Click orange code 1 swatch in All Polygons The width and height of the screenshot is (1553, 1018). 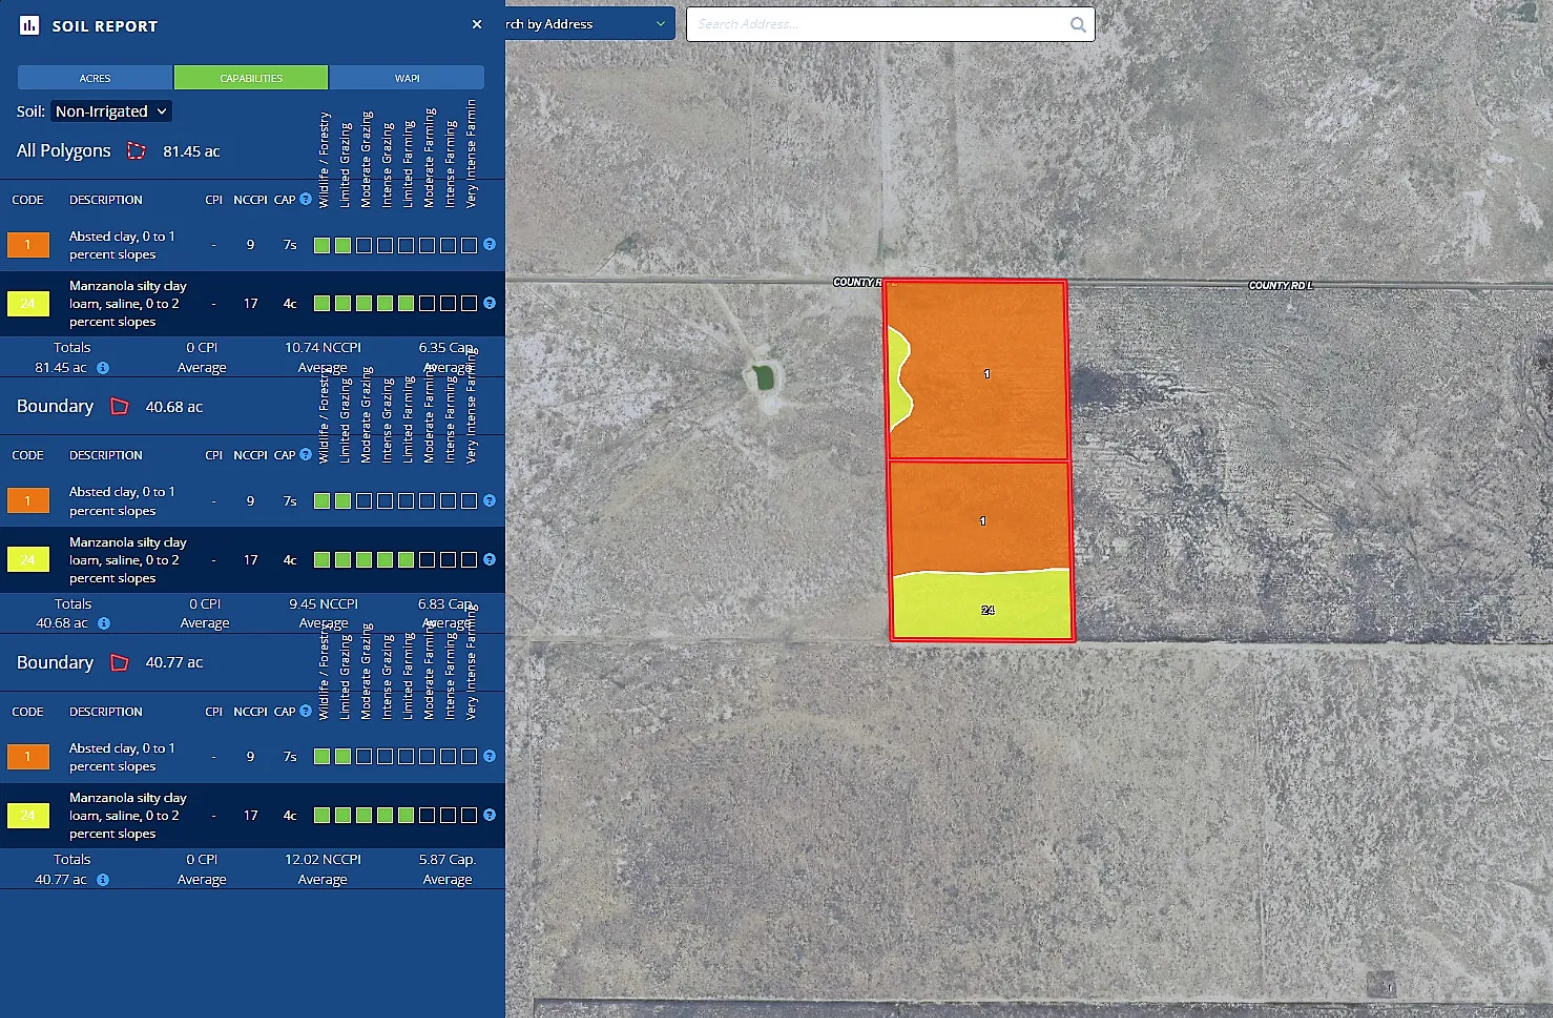point(28,245)
